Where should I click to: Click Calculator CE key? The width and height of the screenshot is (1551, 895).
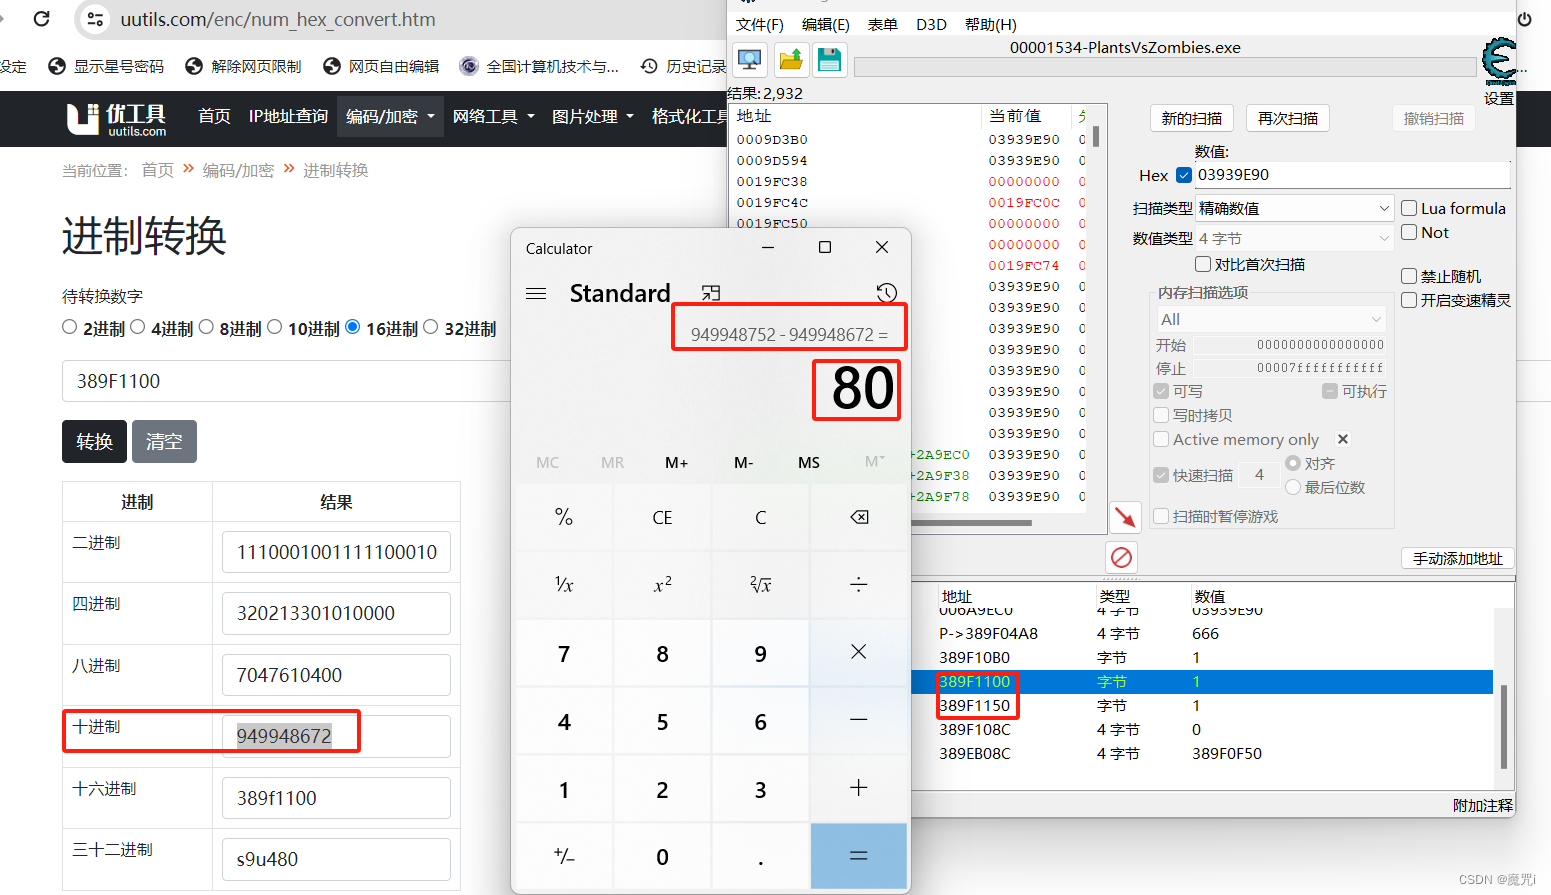pyautogui.click(x=662, y=517)
